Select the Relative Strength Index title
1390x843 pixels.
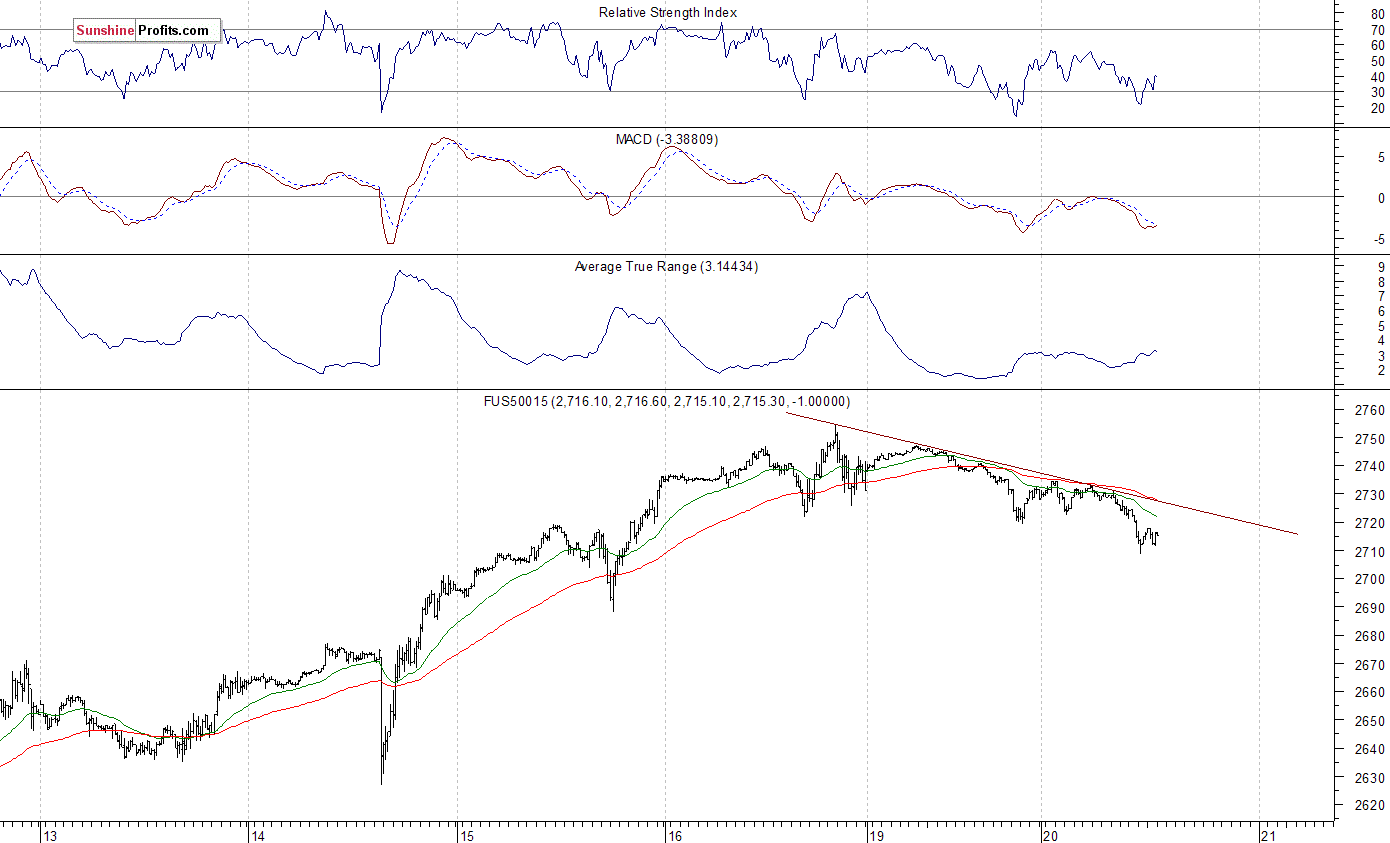(x=668, y=12)
